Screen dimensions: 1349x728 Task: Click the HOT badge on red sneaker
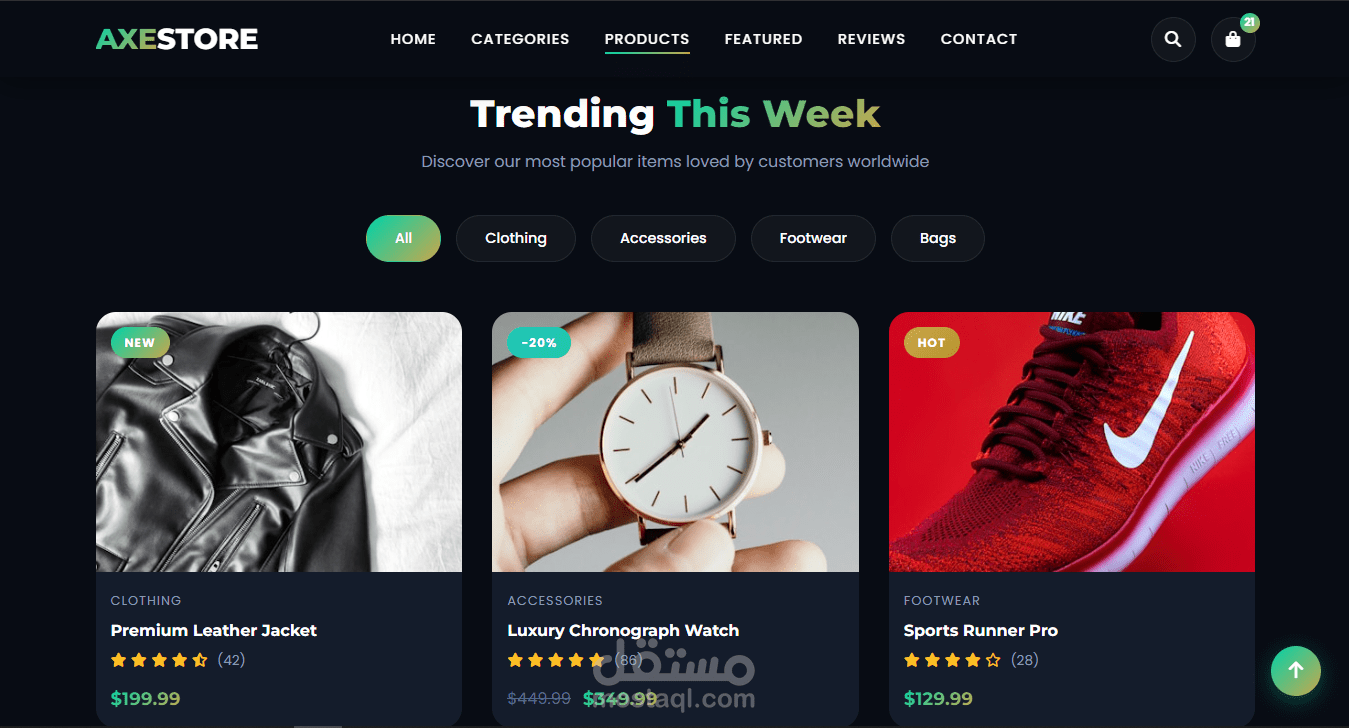click(931, 342)
